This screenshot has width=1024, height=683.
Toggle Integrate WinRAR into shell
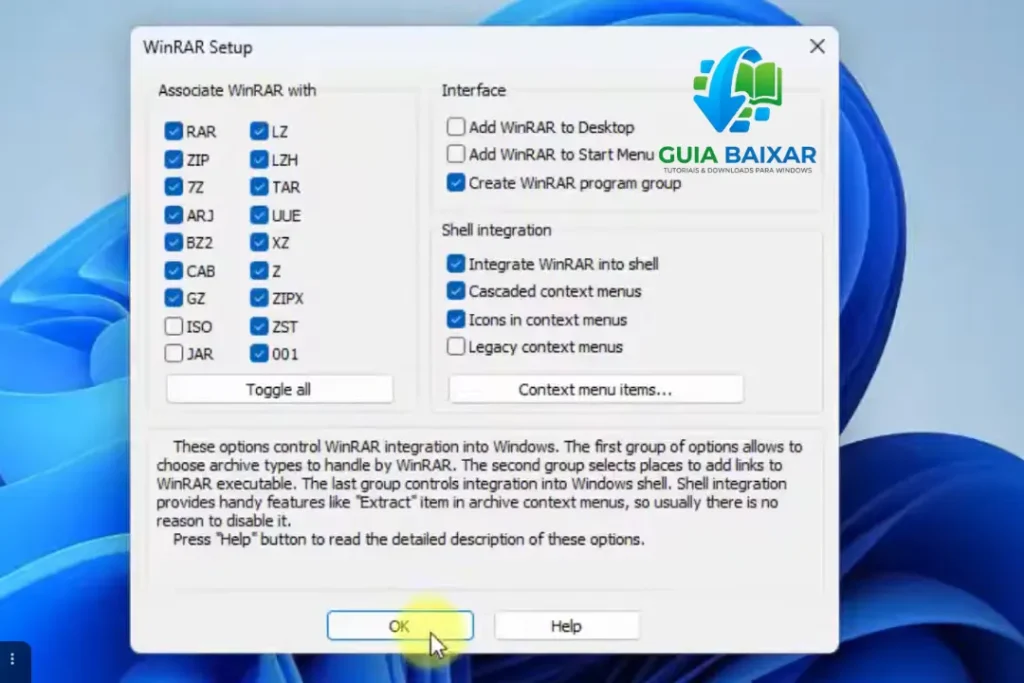point(456,263)
